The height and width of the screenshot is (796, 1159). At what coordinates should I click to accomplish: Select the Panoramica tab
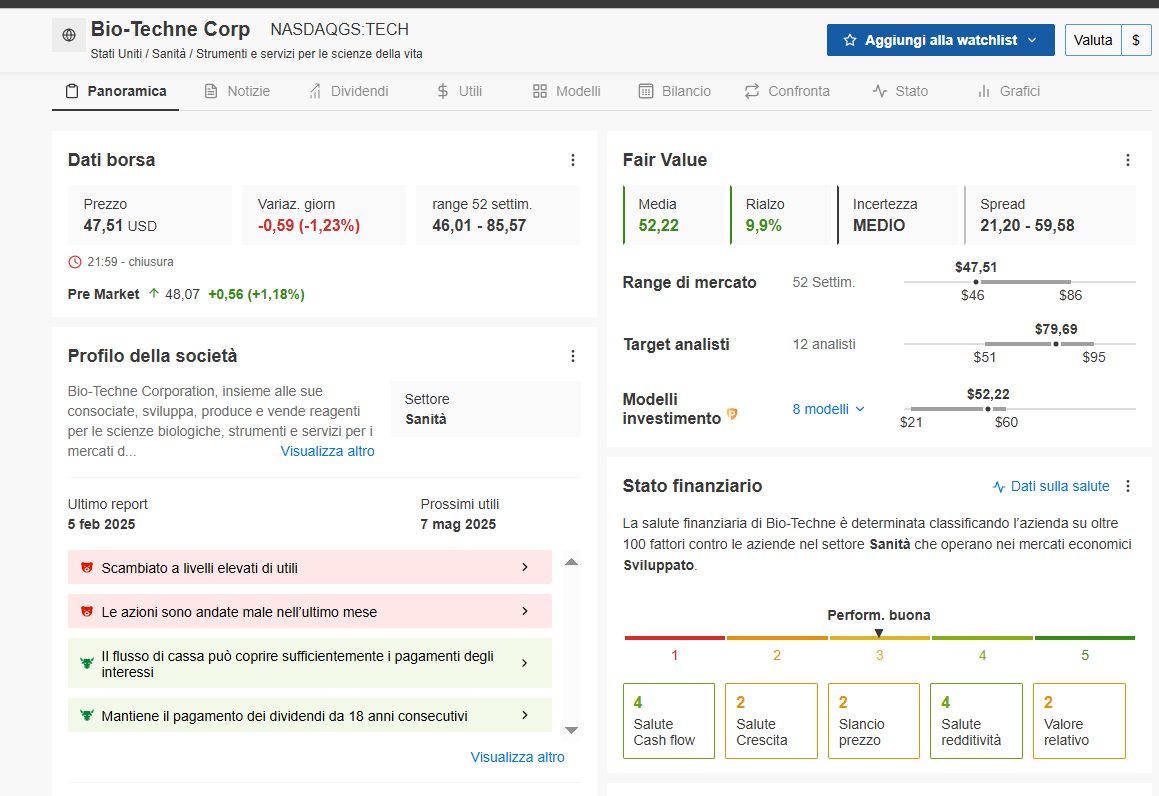115,92
